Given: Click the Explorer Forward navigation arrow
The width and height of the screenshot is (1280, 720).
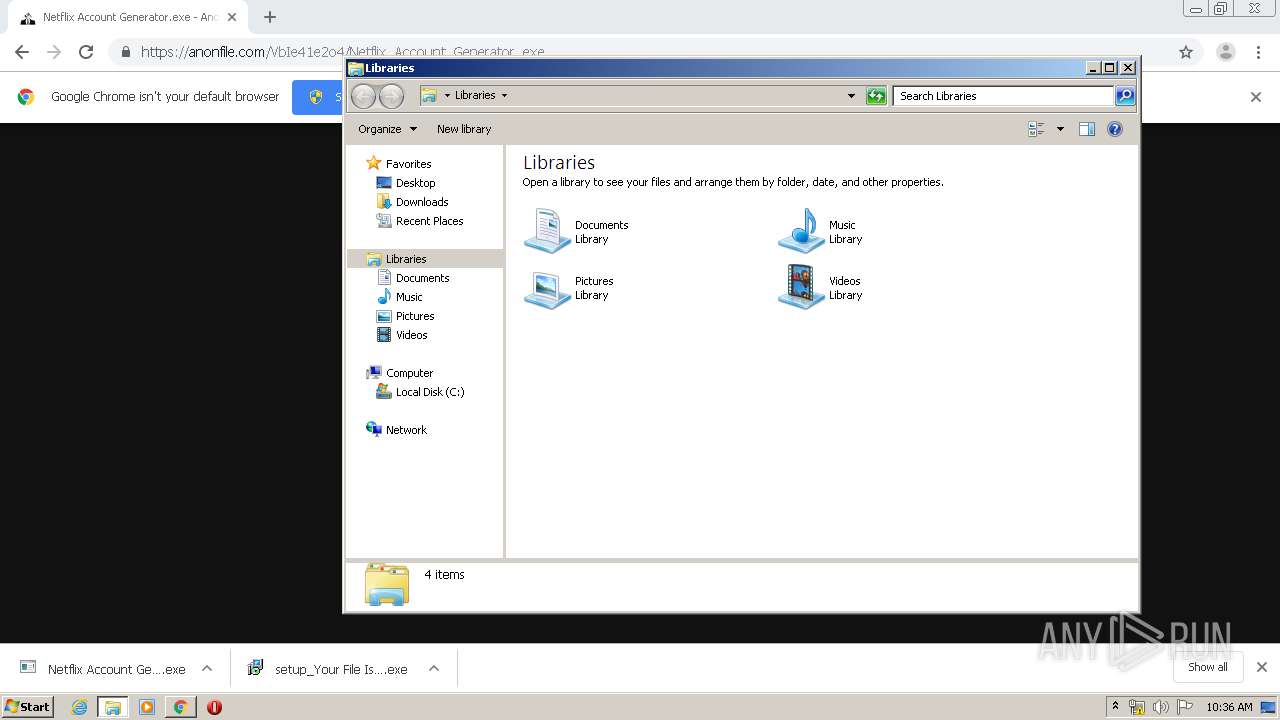Looking at the screenshot, I should pos(391,96).
